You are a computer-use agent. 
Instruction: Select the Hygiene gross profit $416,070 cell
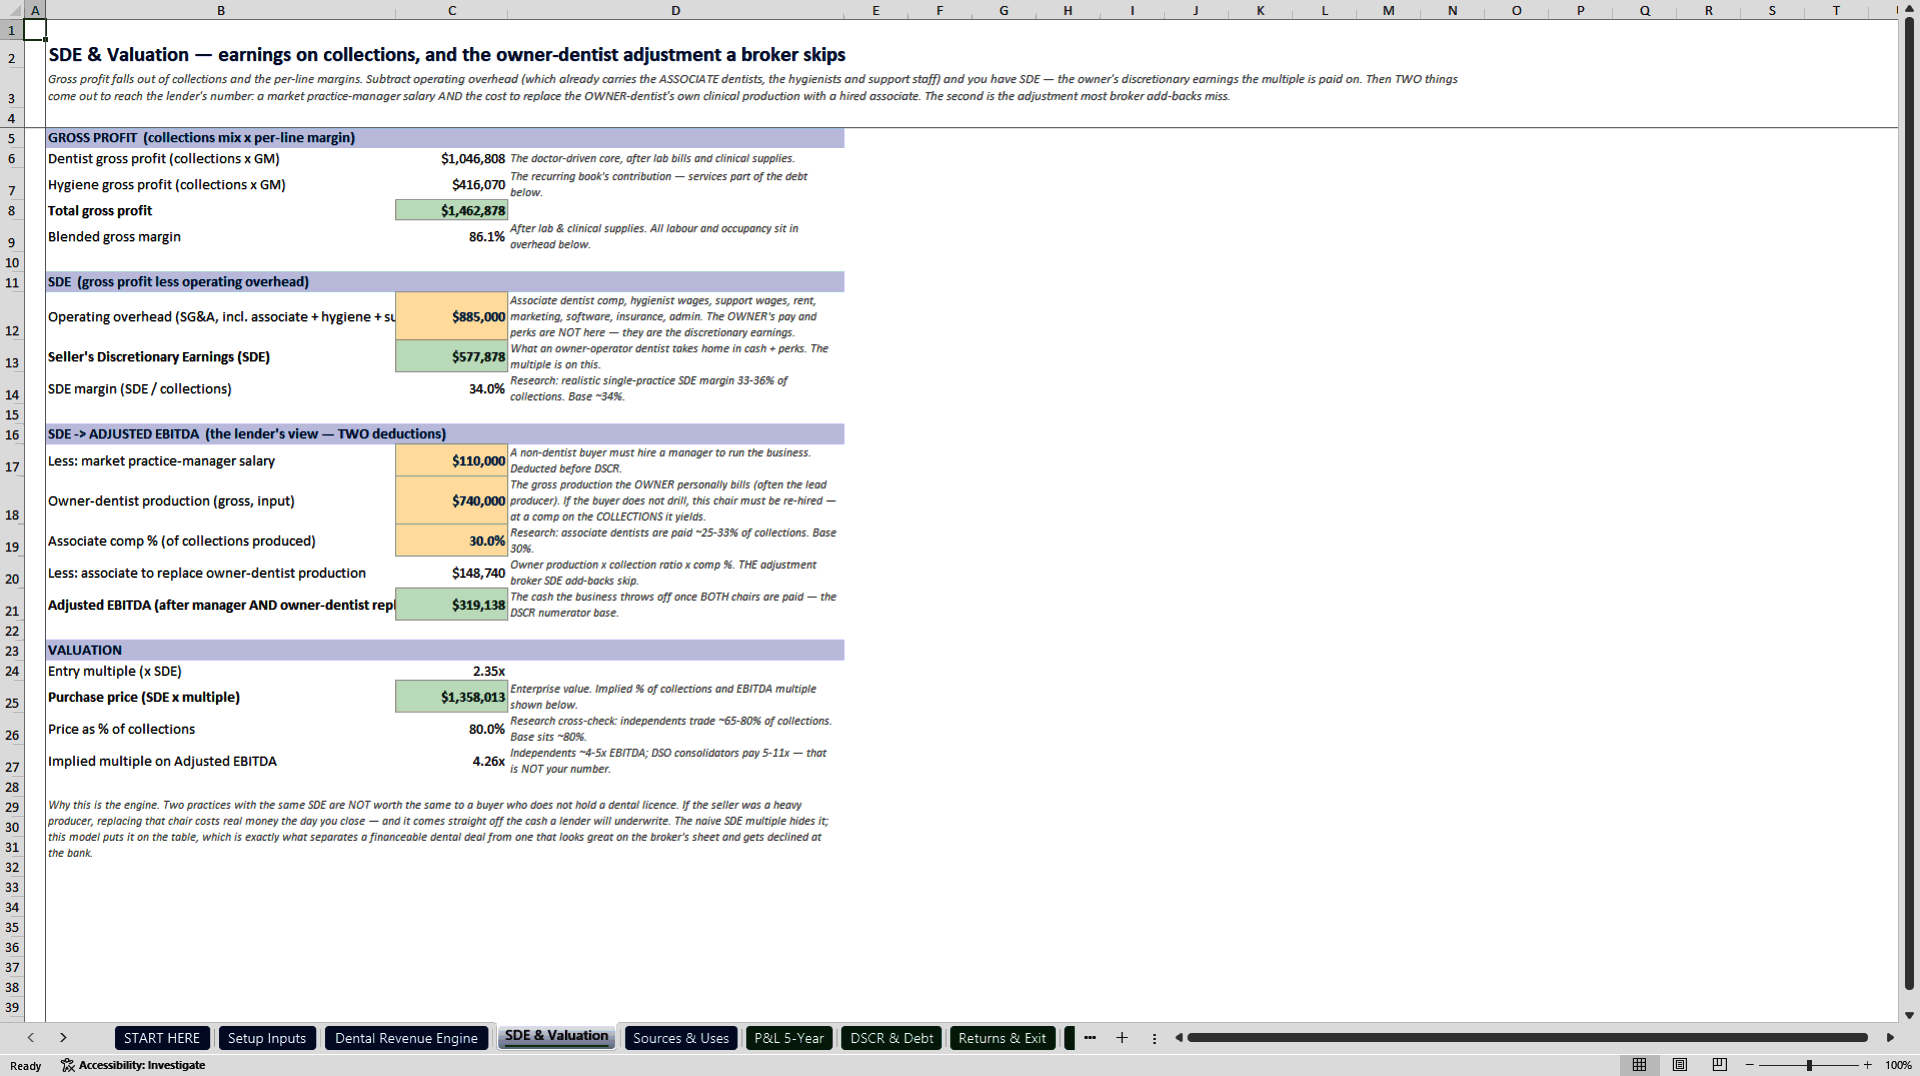tap(452, 184)
